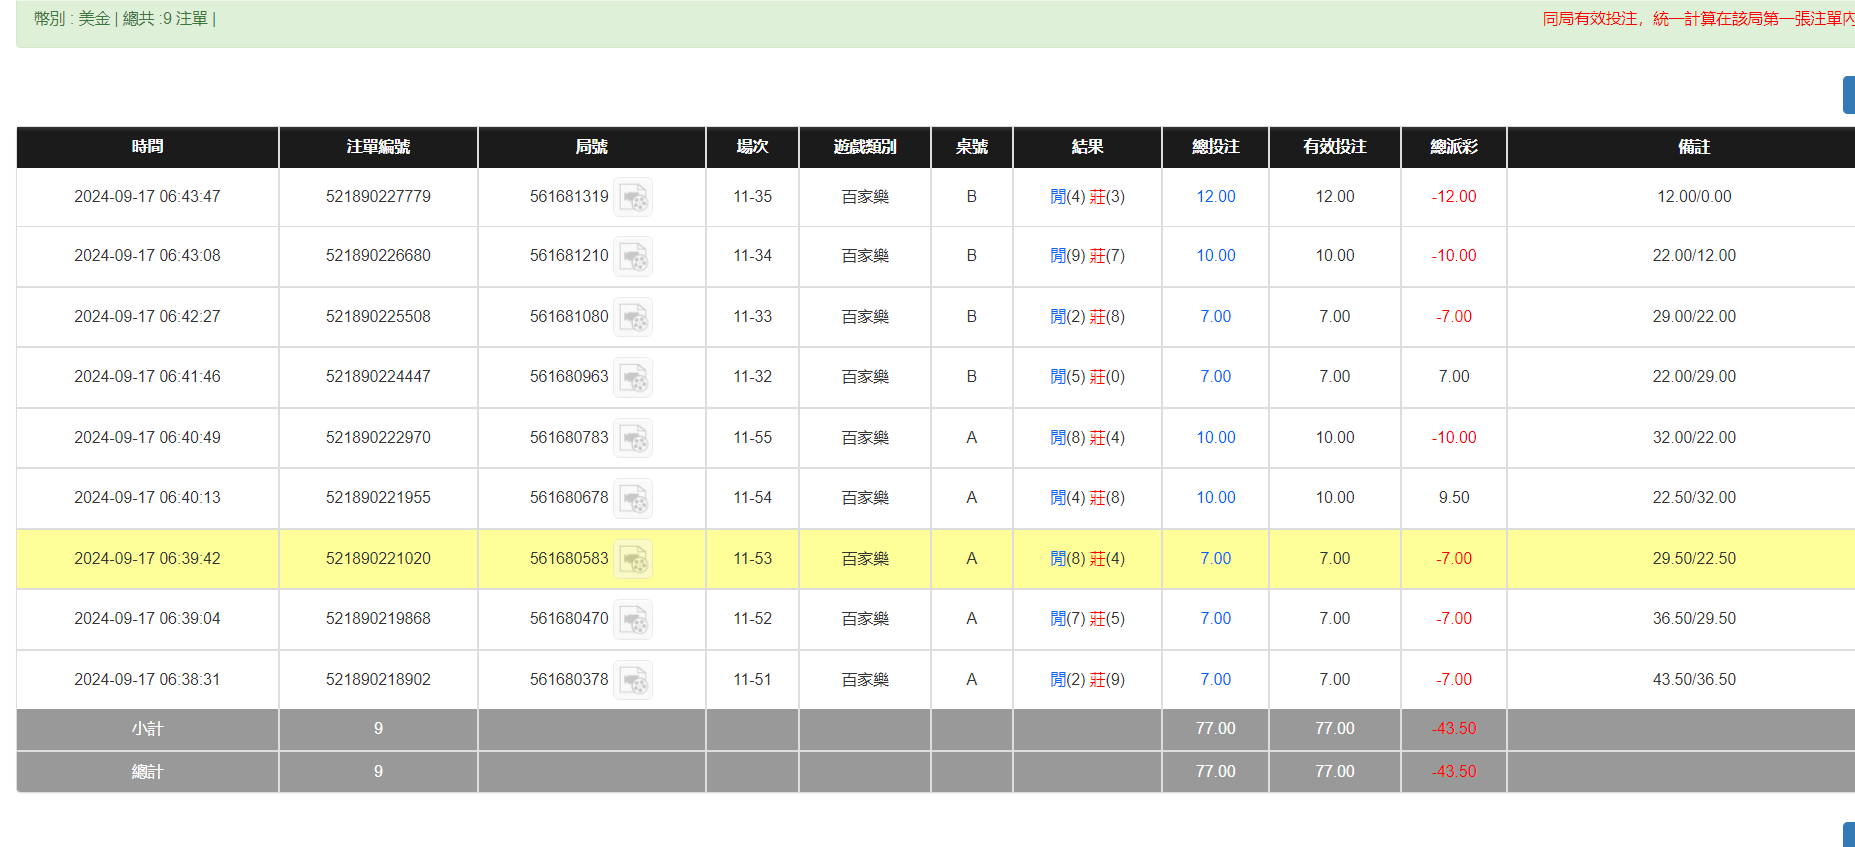Click replay icon beside round 561680963
This screenshot has width=1855, height=847.
pos(633,378)
